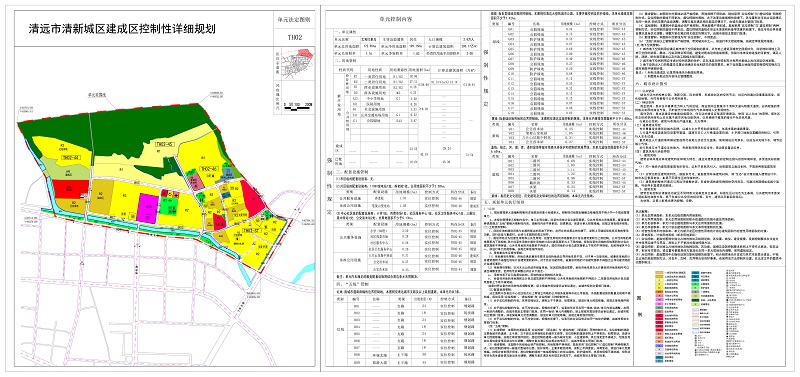This screenshot has height=377, width=800.
Task: Select the TH02-44 block label
Action: click(71, 158)
